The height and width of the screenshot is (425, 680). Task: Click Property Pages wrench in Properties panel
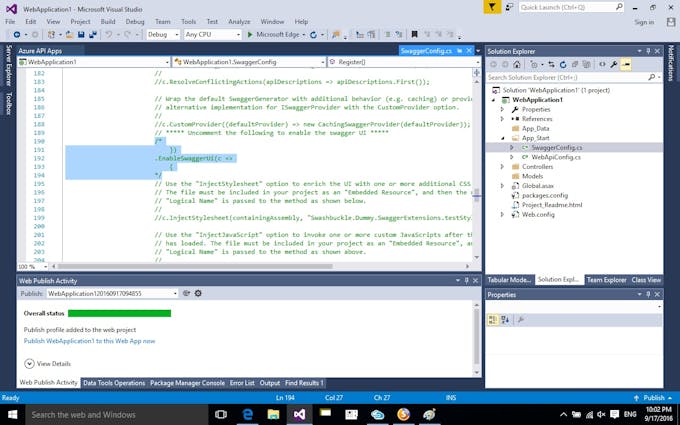pyautogui.click(x=521, y=320)
